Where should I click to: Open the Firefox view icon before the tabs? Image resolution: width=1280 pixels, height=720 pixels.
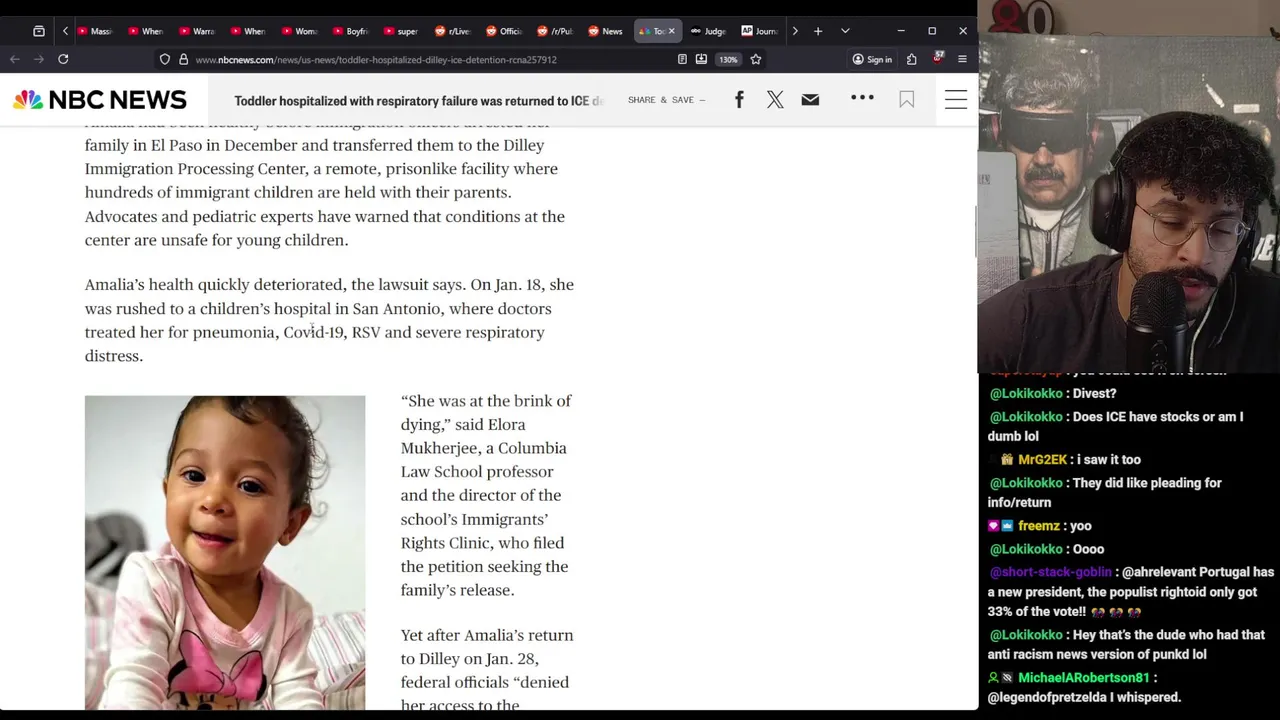[39, 31]
